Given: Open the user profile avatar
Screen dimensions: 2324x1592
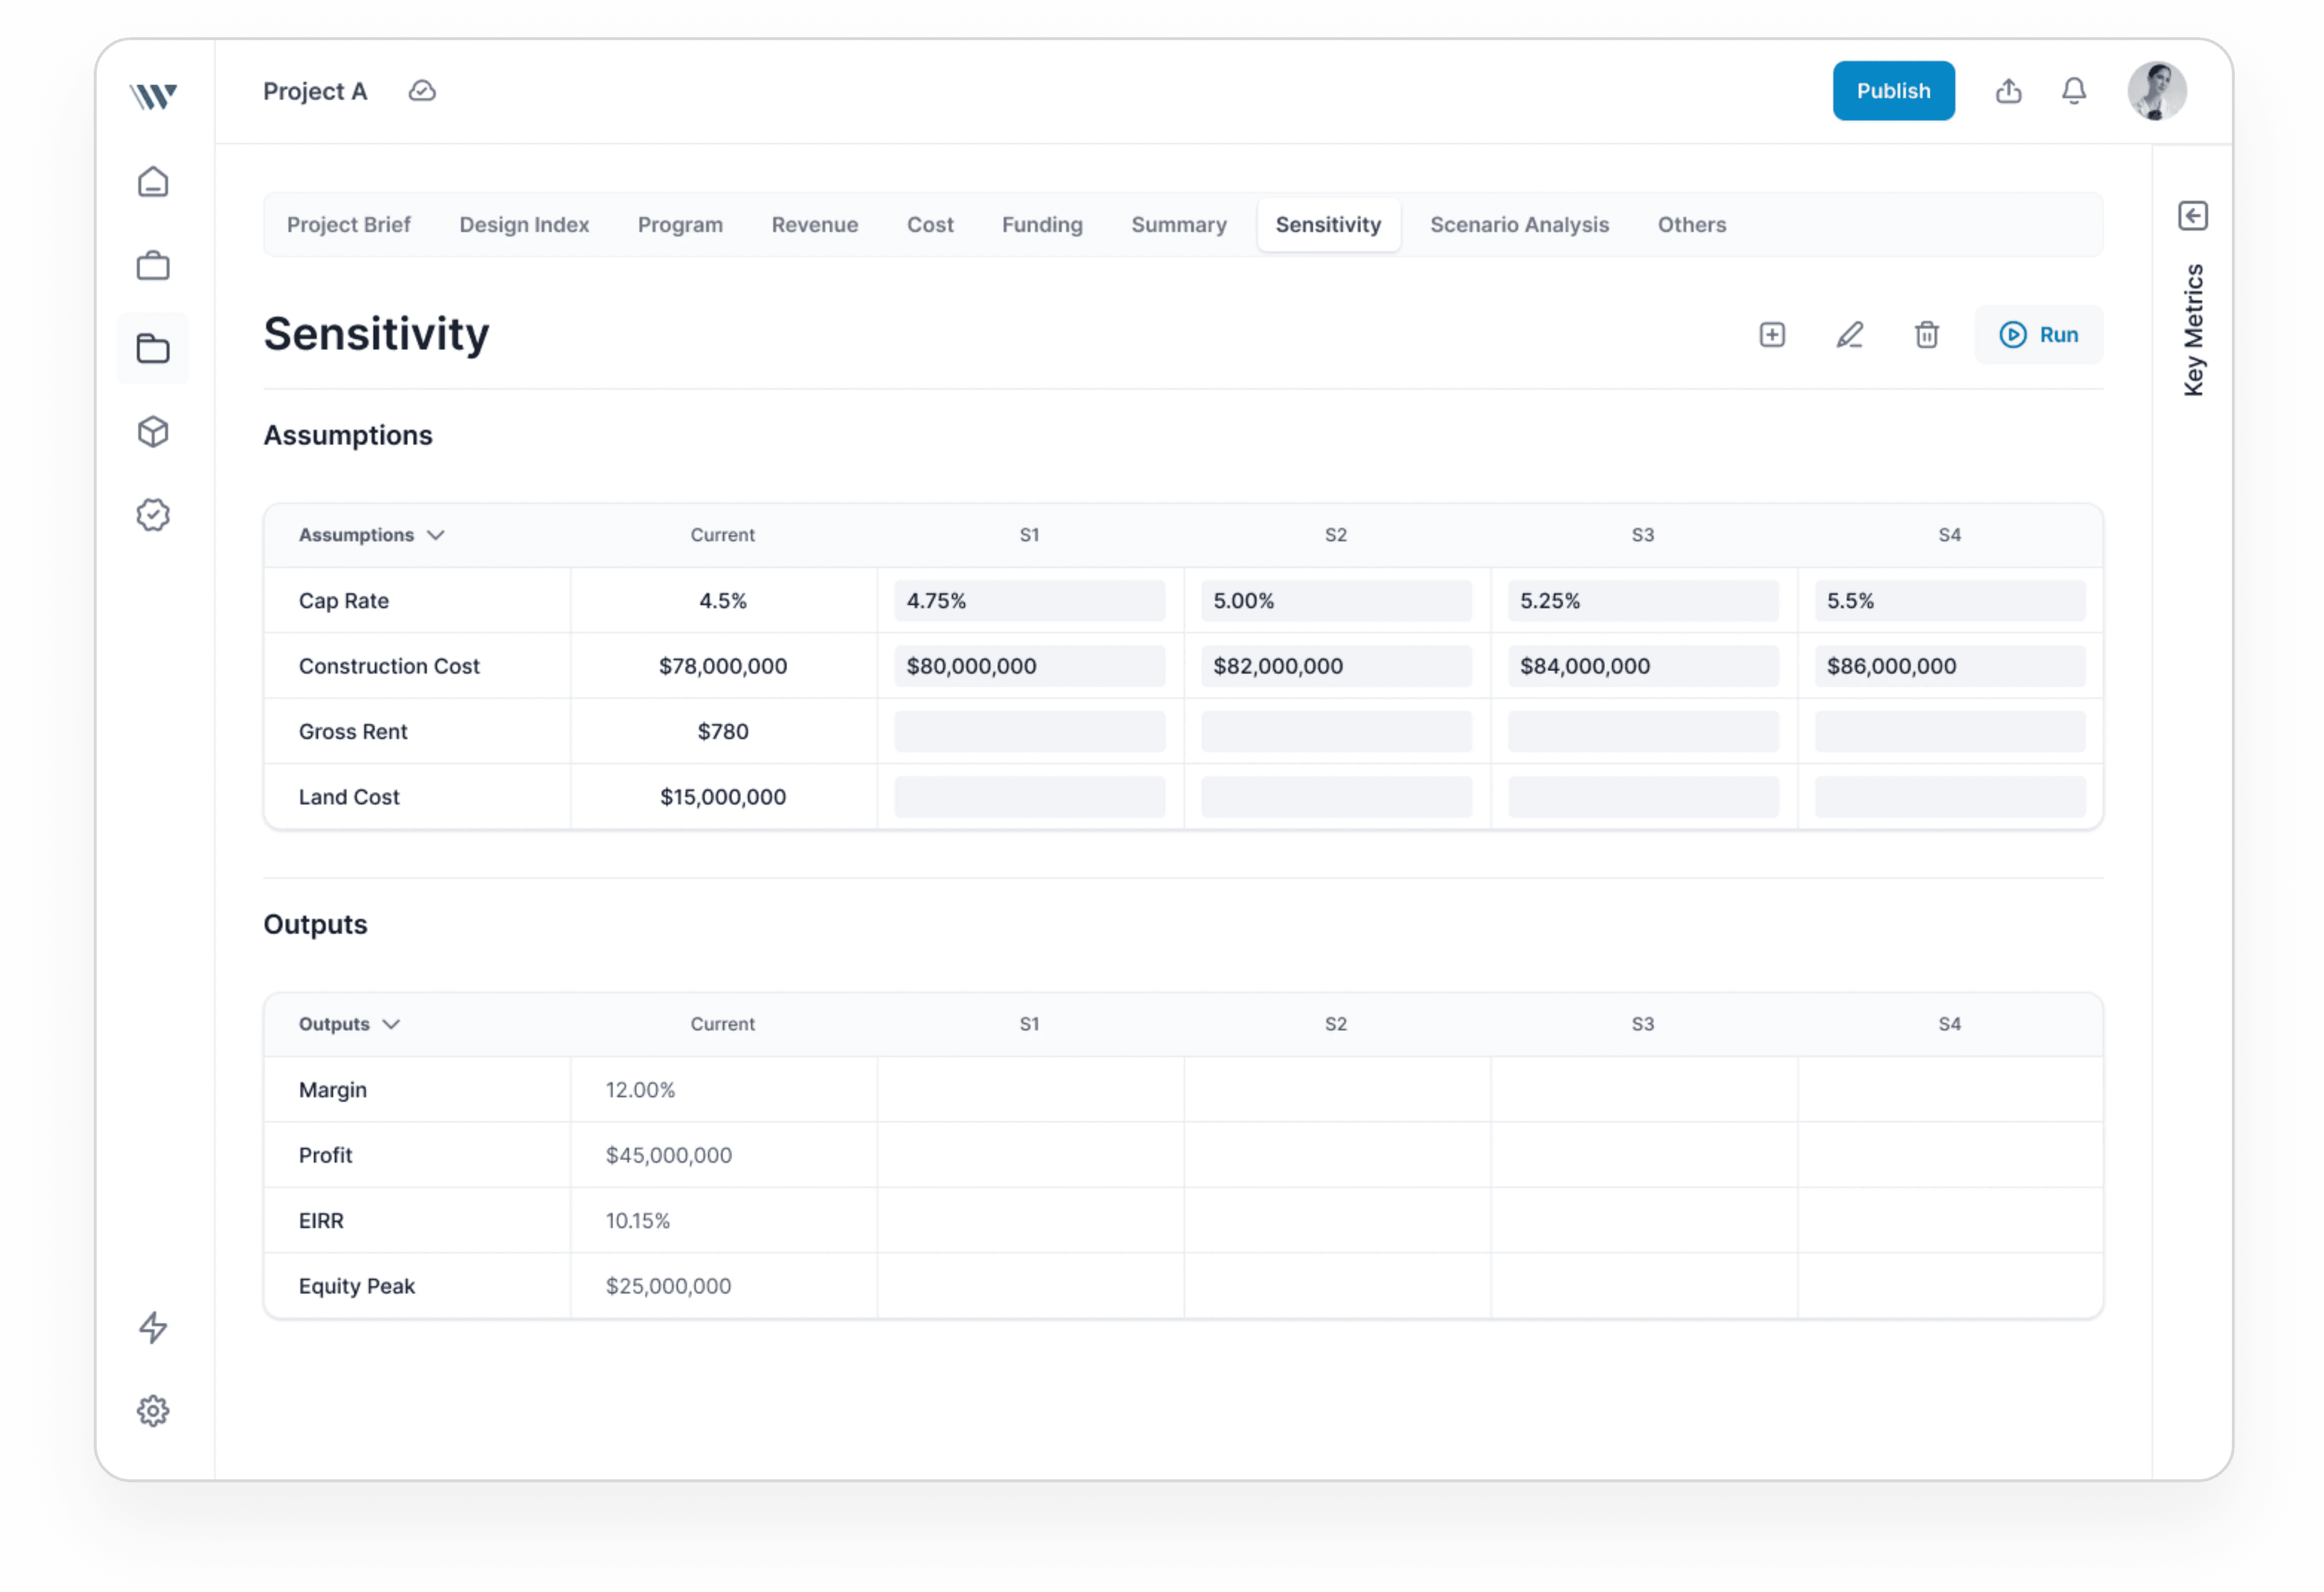Looking at the screenshot, I should click(2156, 91).
